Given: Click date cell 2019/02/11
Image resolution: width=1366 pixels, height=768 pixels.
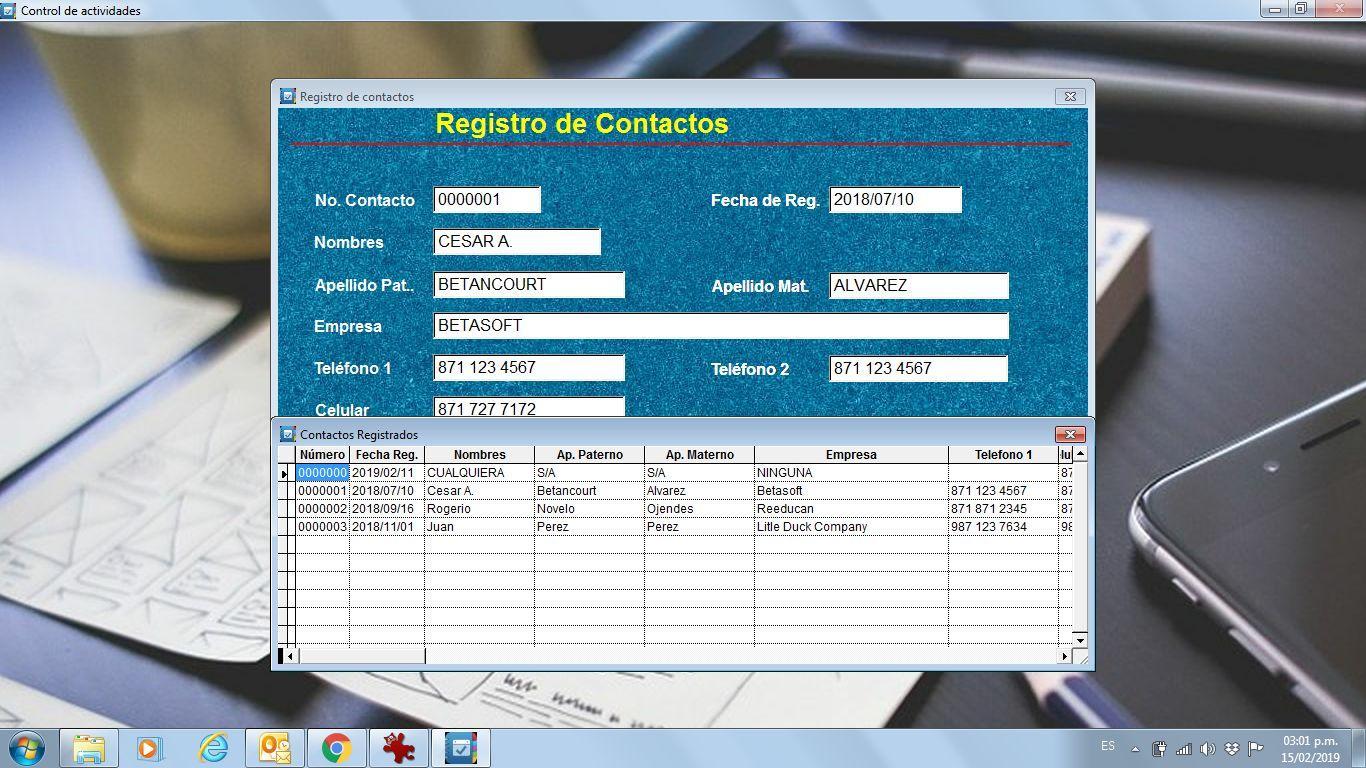Looking at the screenshot, I should 387,473.
